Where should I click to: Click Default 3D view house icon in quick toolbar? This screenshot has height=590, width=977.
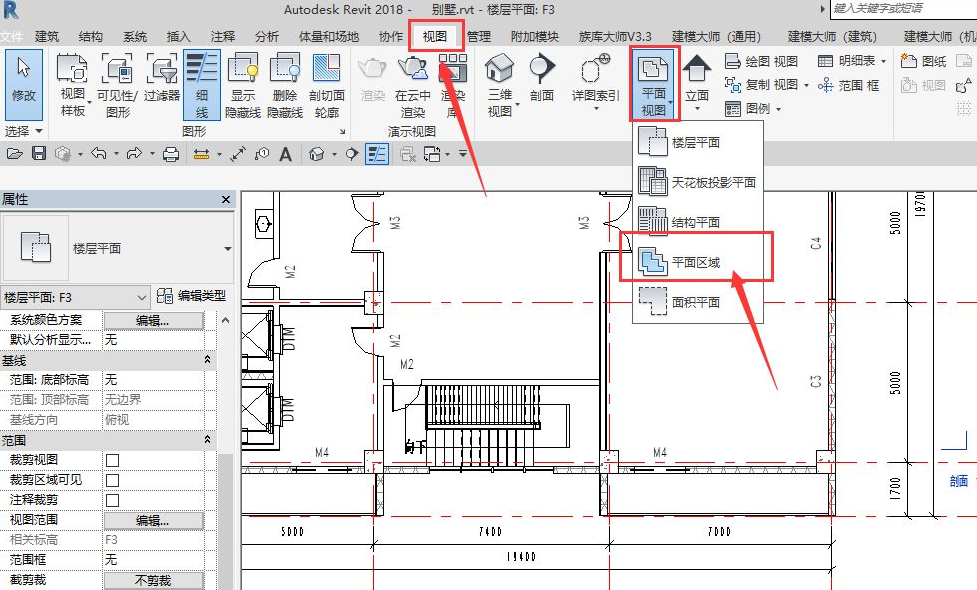coord(317,153)
